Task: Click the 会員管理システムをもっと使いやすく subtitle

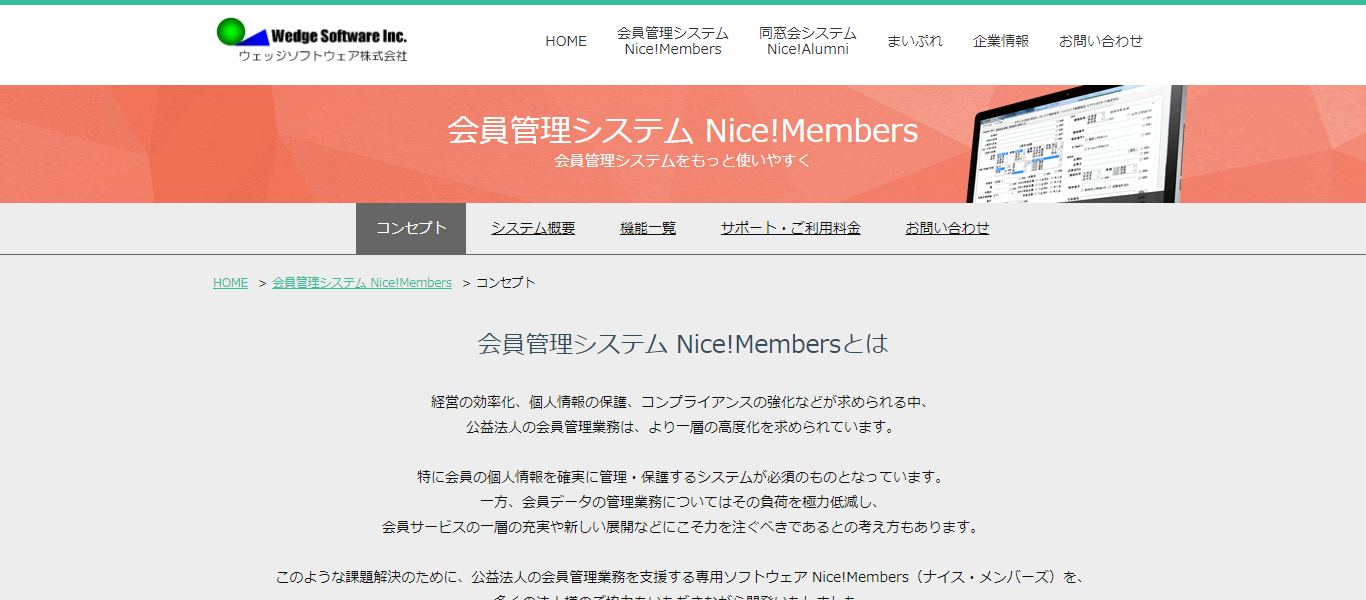Action: [x=684, y=160]
